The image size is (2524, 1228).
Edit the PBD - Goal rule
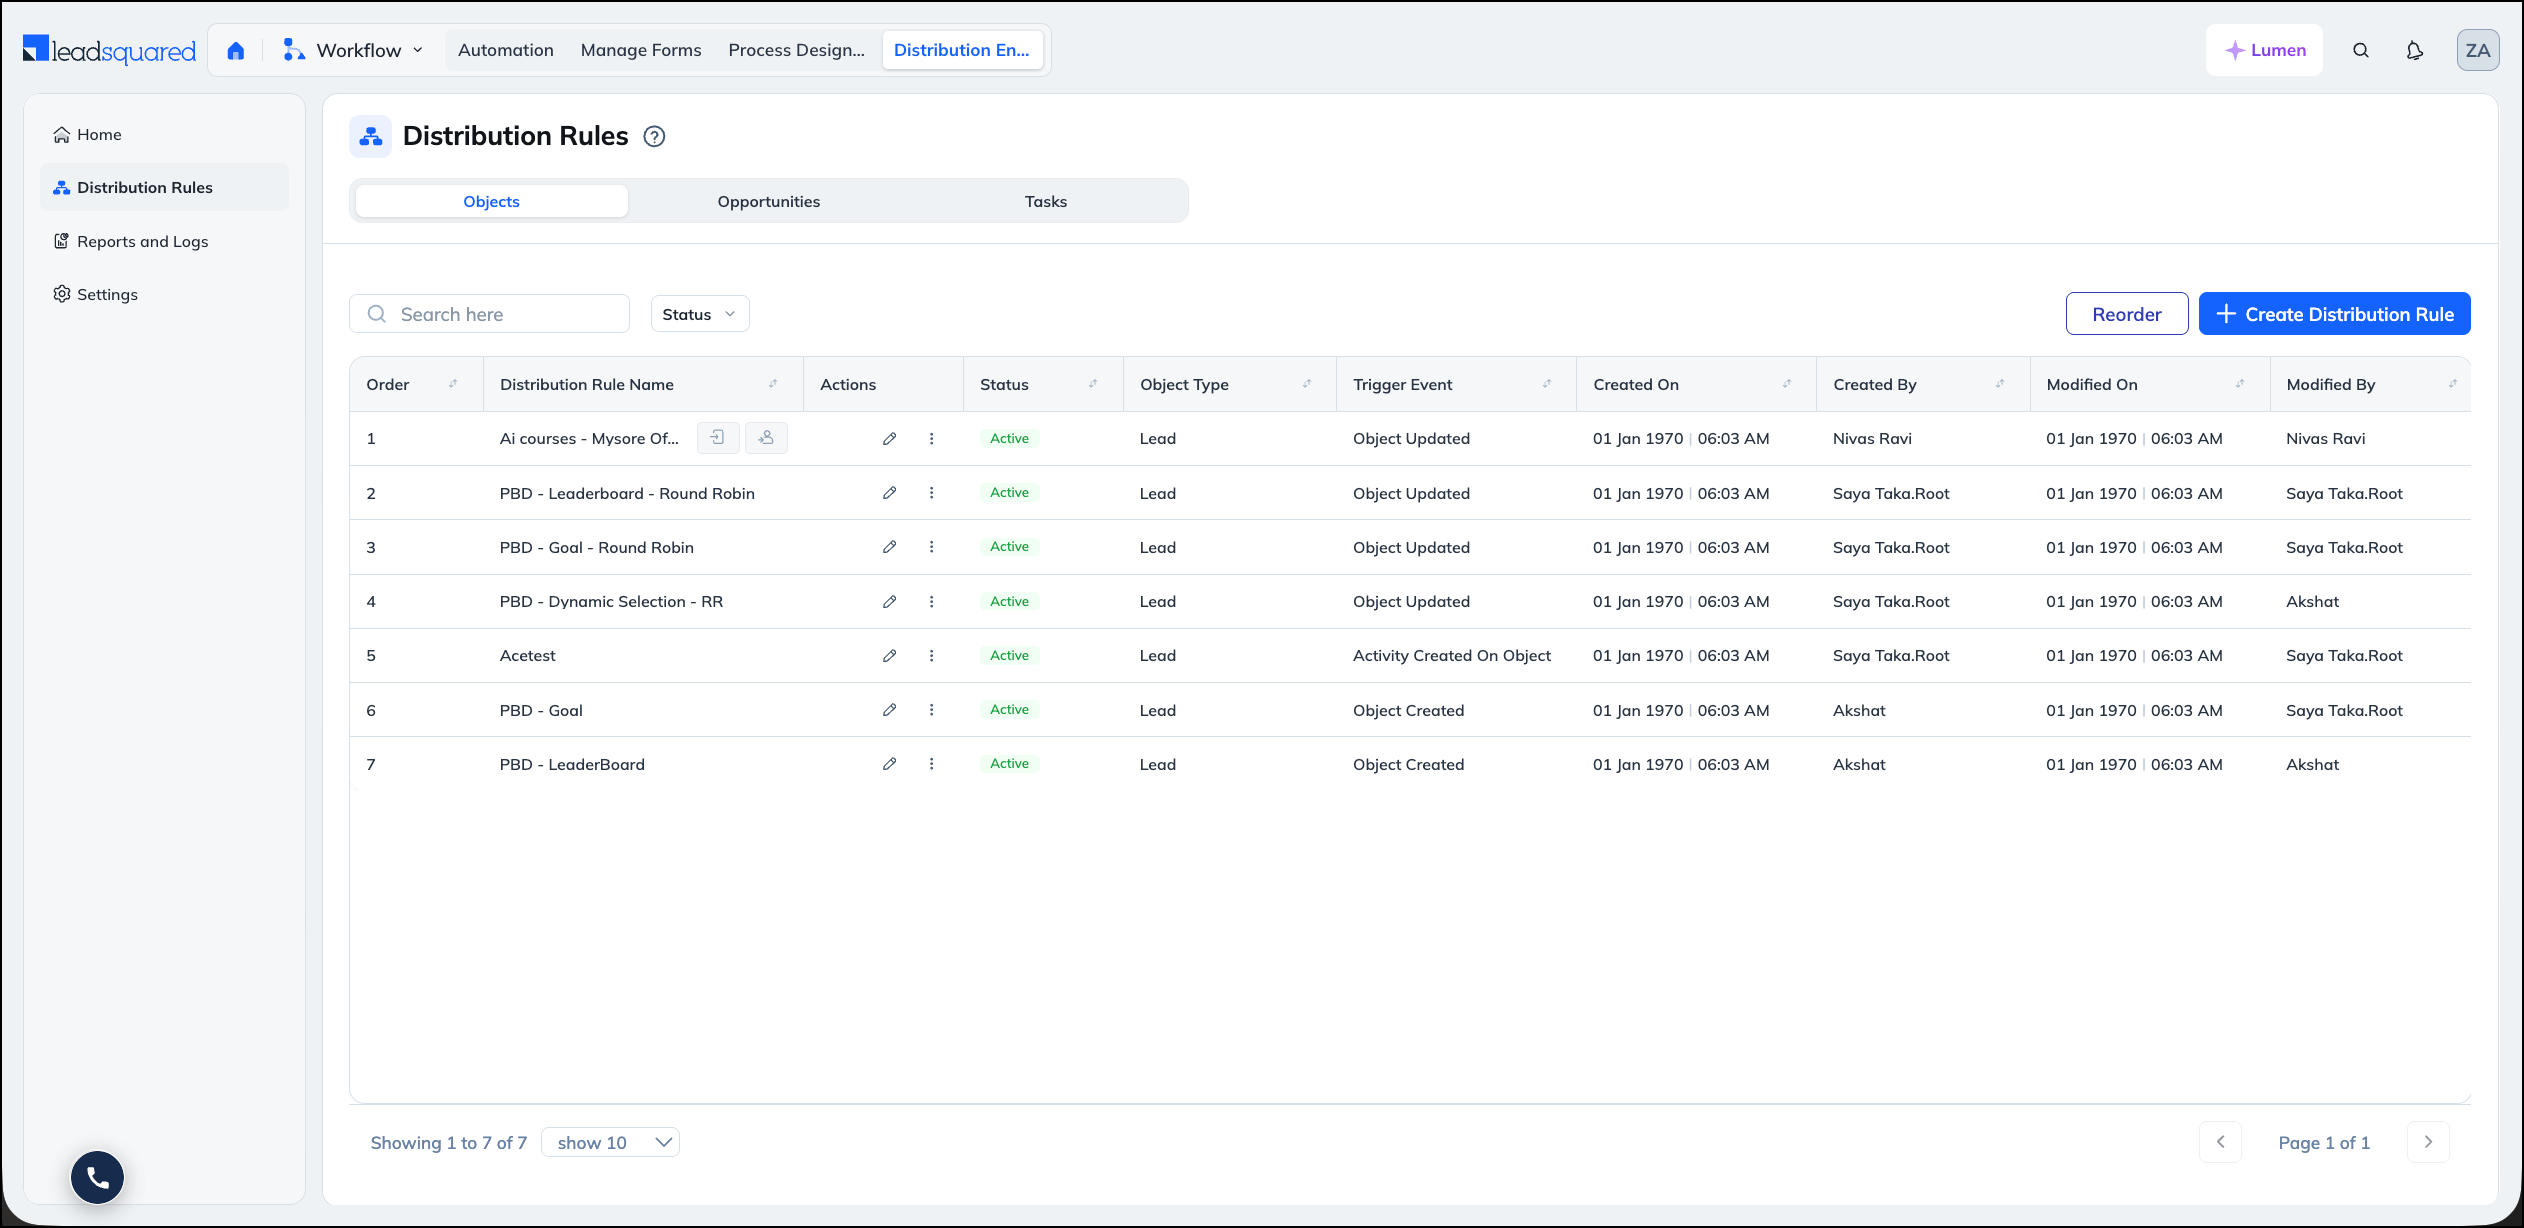click(x=889, y=710)
